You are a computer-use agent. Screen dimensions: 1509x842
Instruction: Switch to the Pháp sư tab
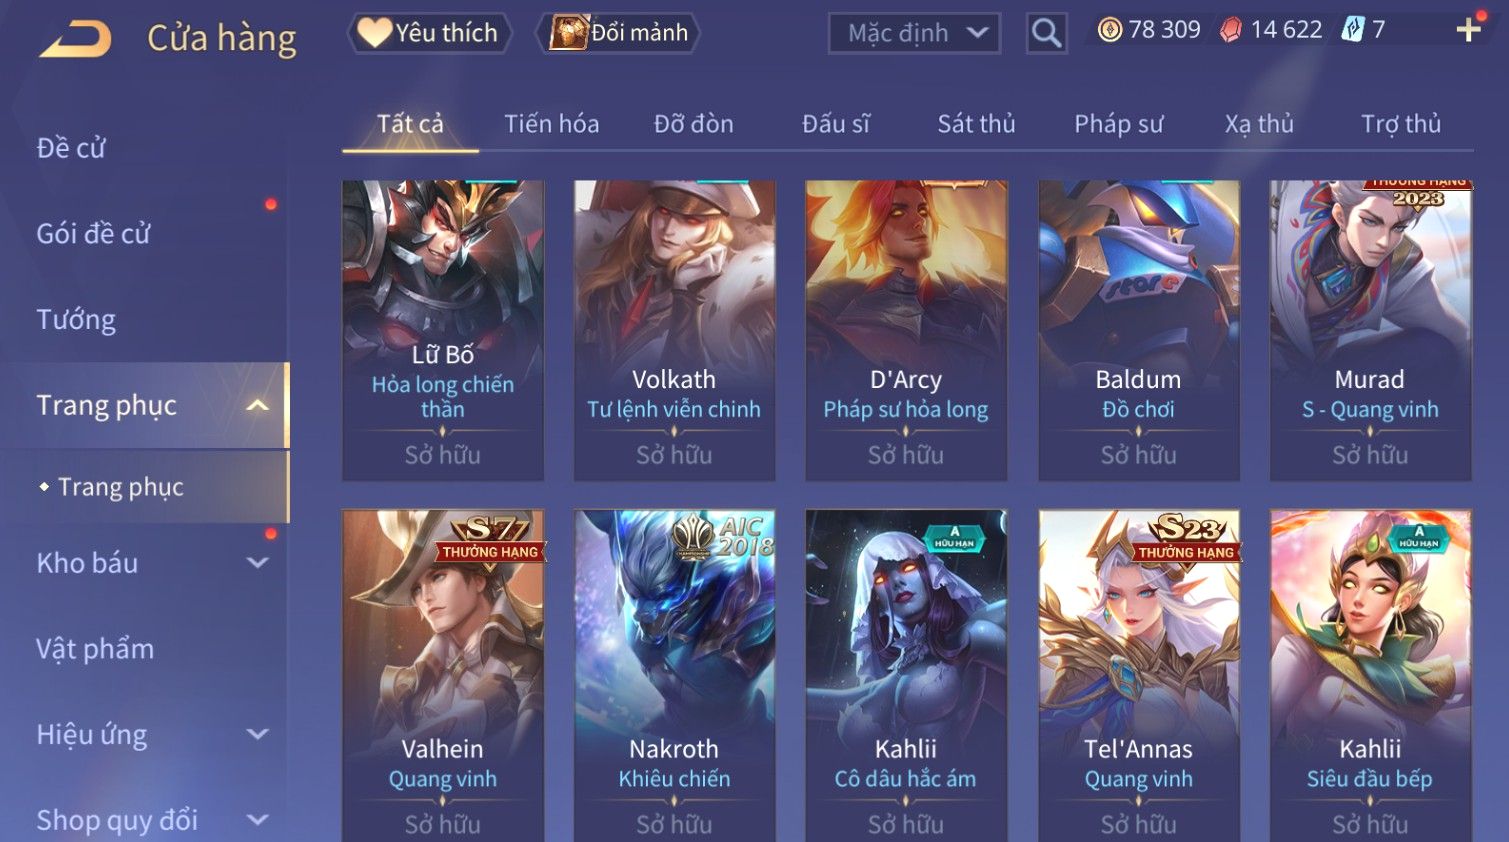[1118, 124]
